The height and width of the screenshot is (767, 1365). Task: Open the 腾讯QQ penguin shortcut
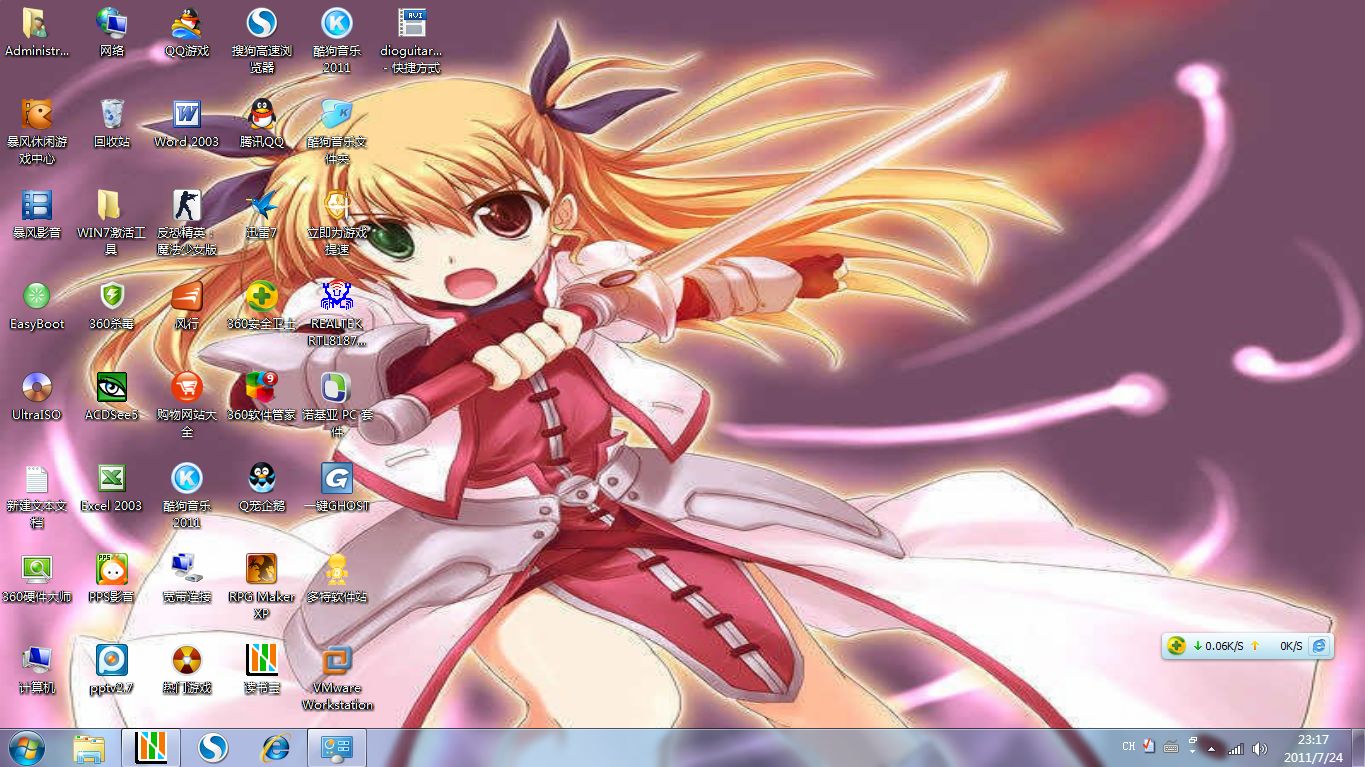tap(262, 123)
